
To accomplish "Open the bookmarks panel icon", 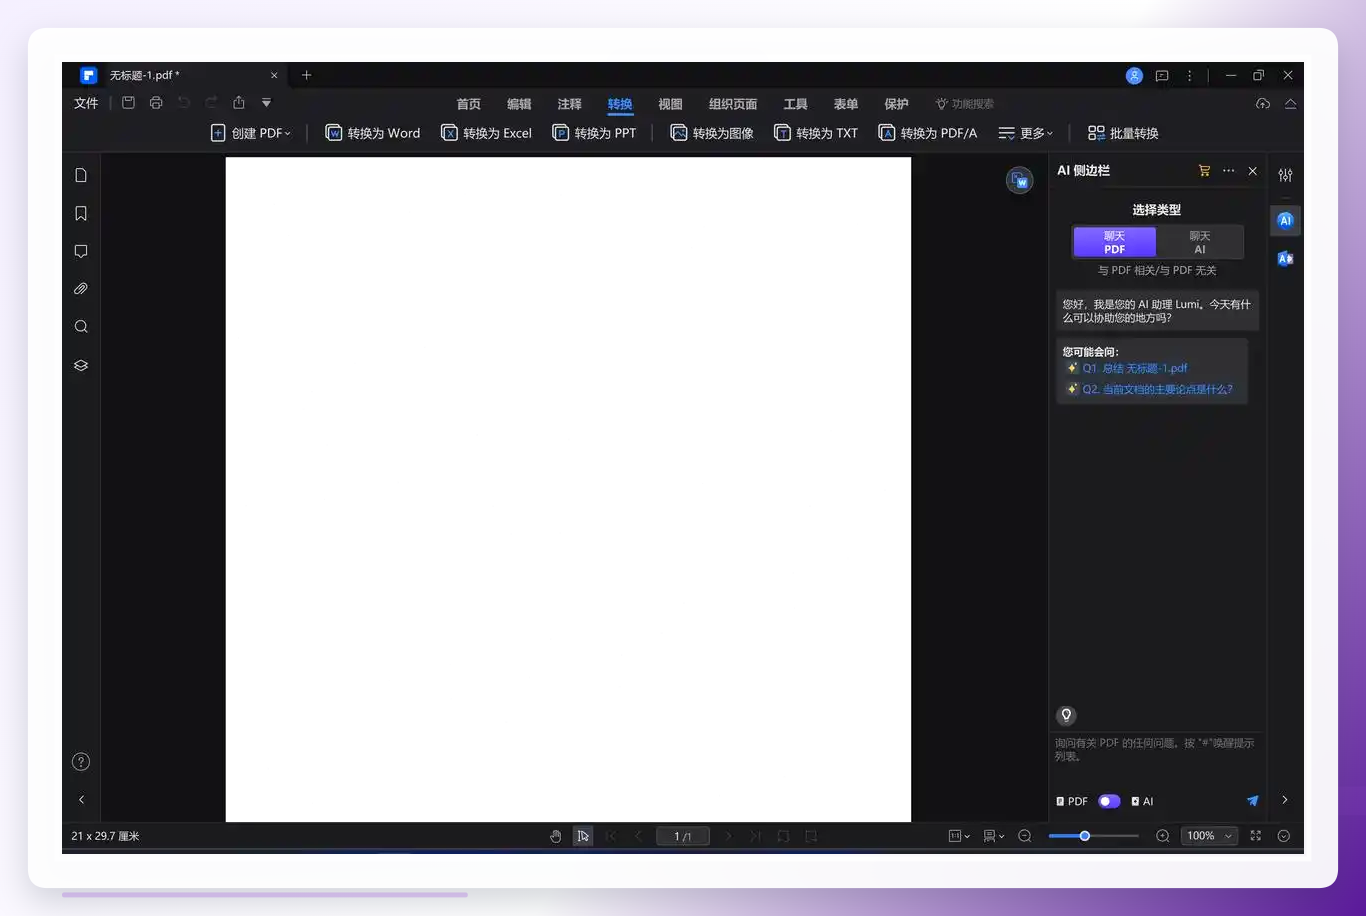I will pos(81,213).
